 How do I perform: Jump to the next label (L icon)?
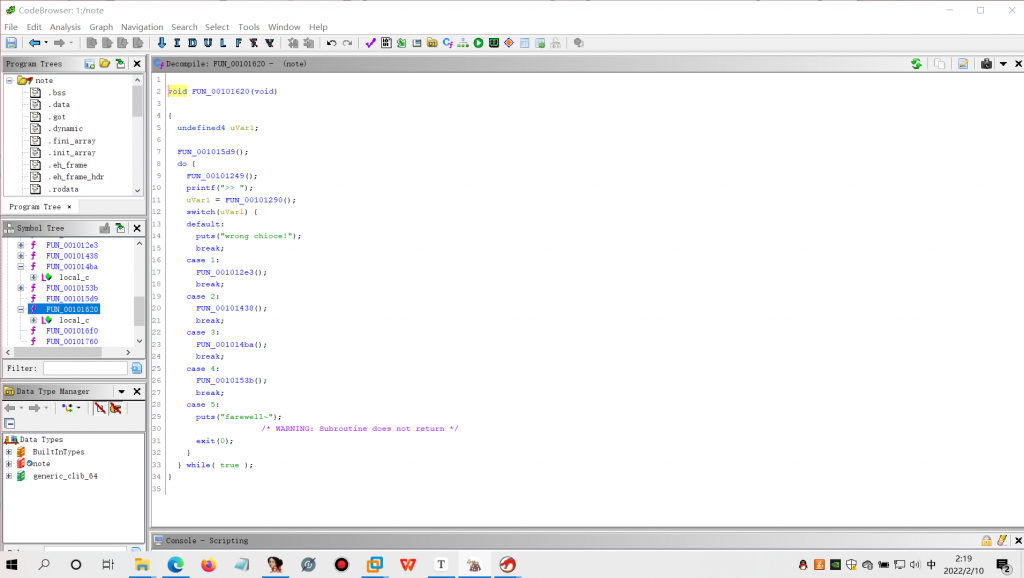(223, 43)
